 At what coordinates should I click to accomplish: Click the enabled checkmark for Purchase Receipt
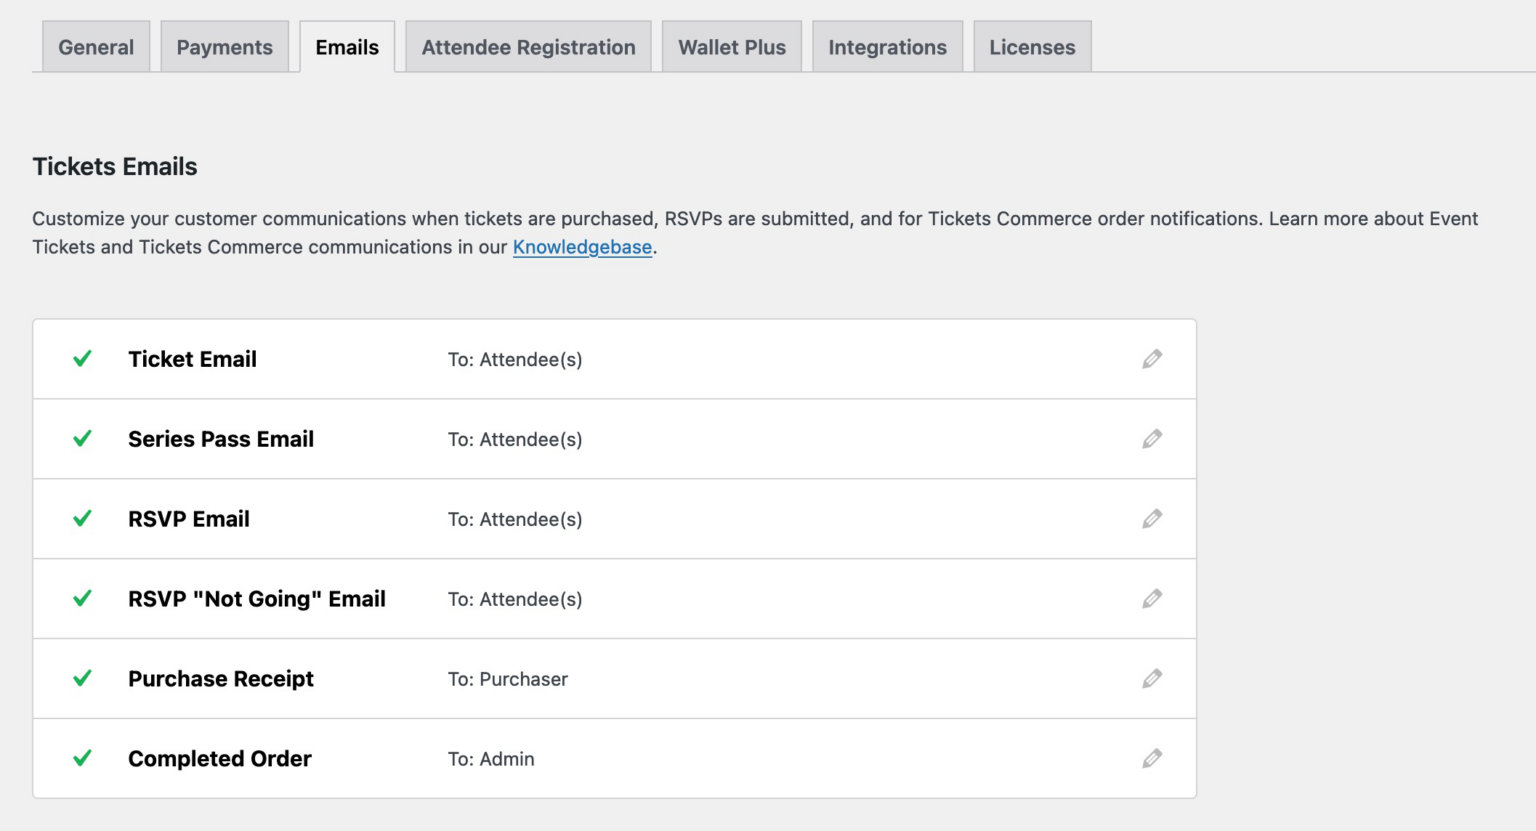(x=82, y=679)
